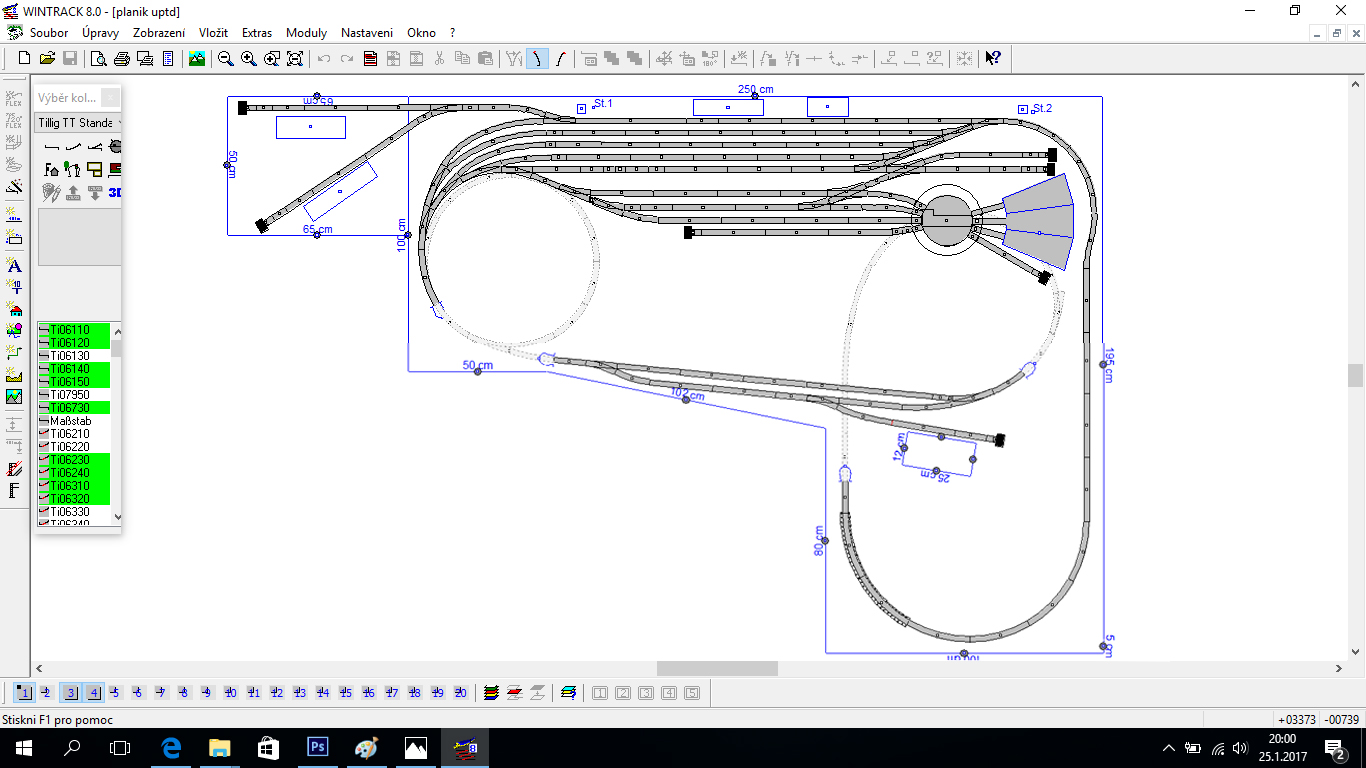
Task: Close the Výběr kol... panel
Action: (110, 98)
